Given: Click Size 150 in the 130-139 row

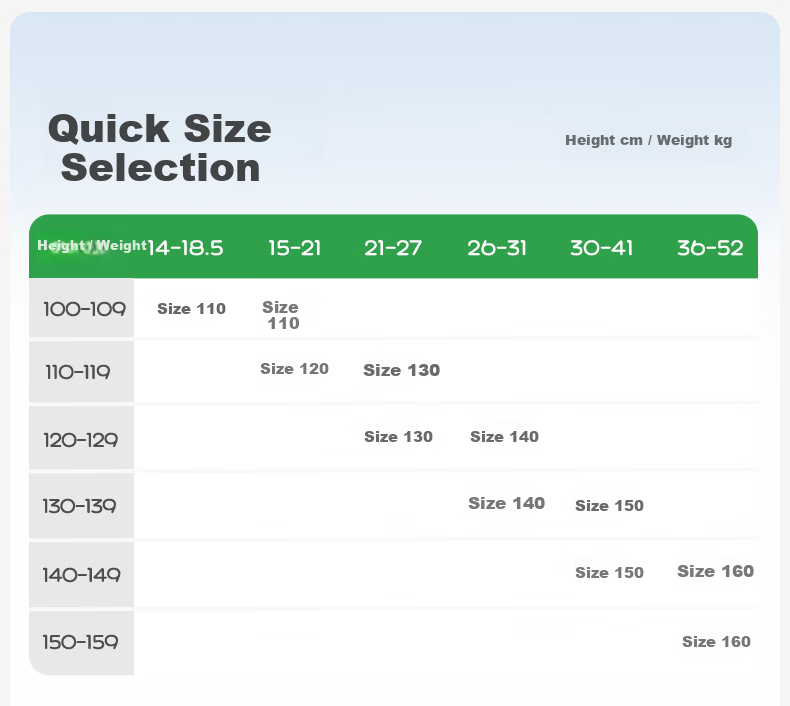Looking at the screenshot, I should coord(609,505).
